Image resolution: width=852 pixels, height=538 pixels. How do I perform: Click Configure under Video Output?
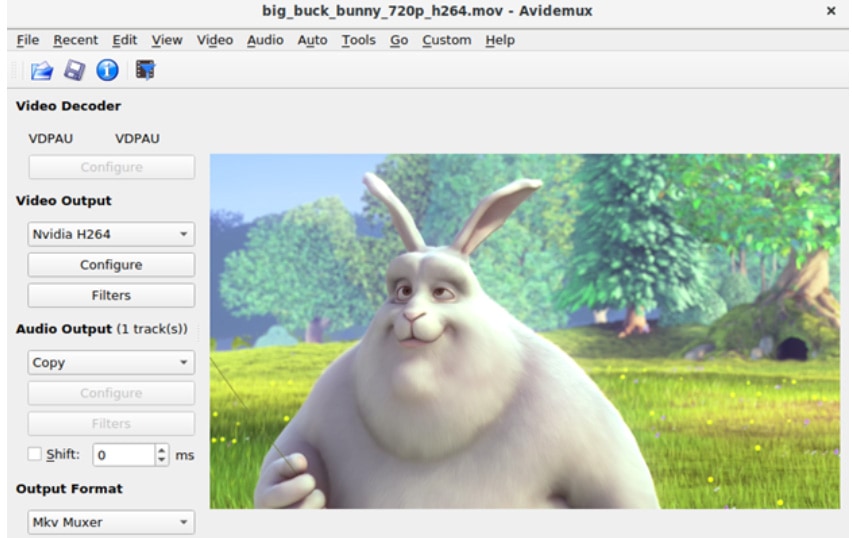tap(111, 265)
